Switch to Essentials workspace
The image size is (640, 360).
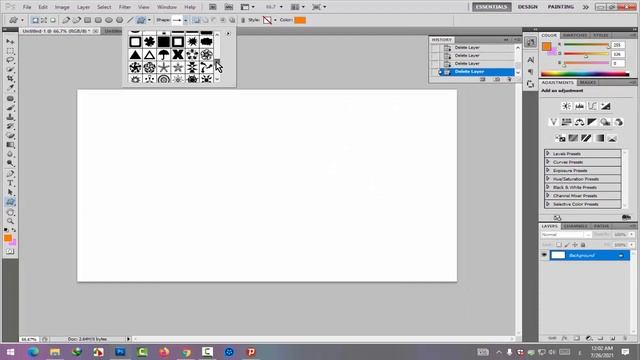click(x=491, y=7)
